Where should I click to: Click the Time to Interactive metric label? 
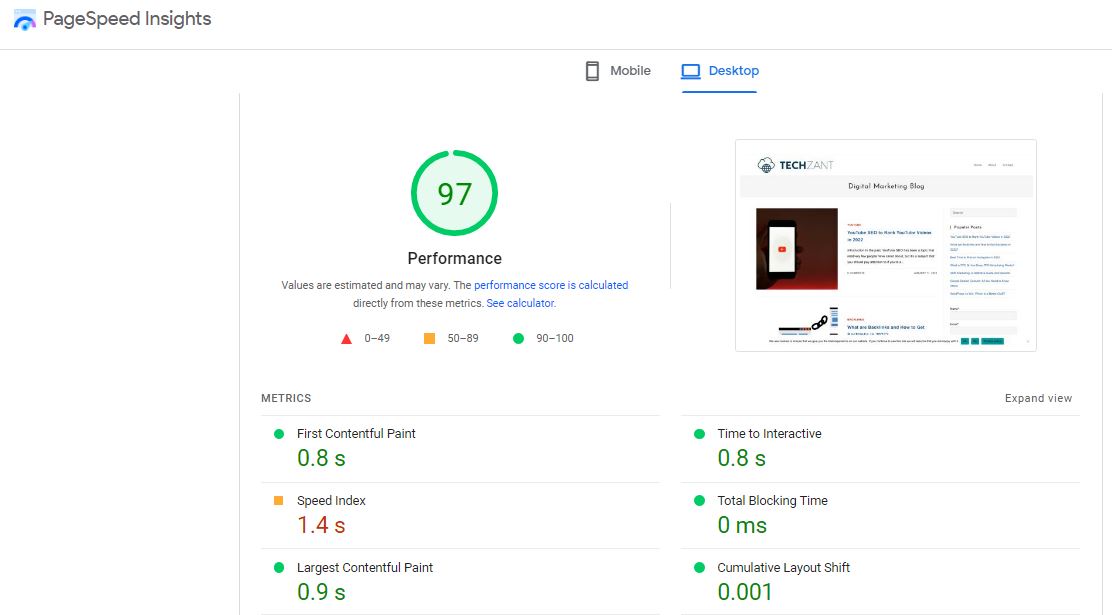point(769,433)
